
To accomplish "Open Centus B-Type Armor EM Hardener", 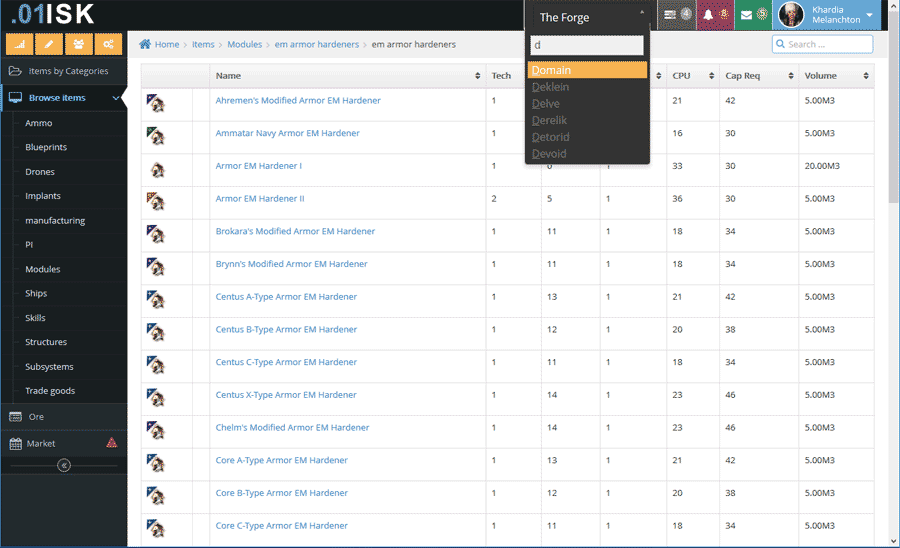I will click(286, 329).
